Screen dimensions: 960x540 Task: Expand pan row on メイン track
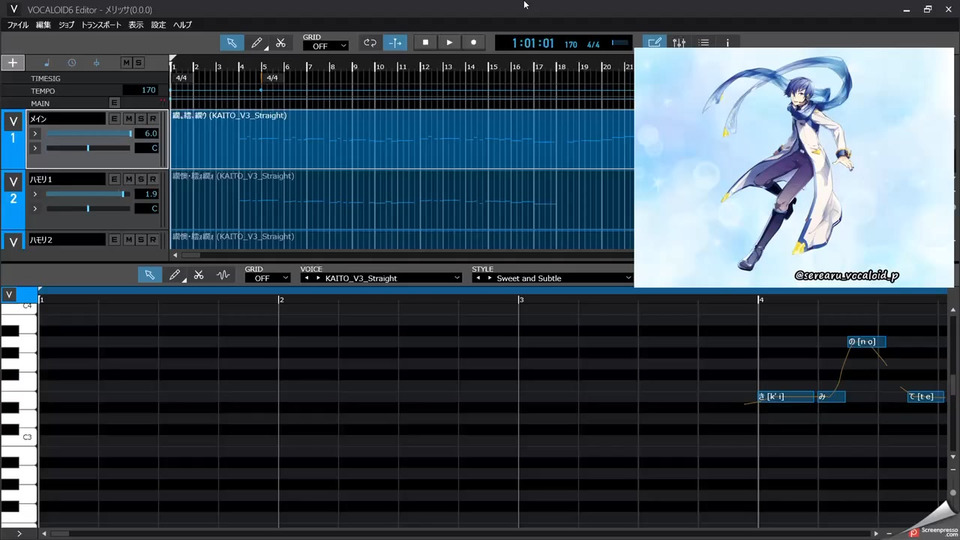[35, 148]
